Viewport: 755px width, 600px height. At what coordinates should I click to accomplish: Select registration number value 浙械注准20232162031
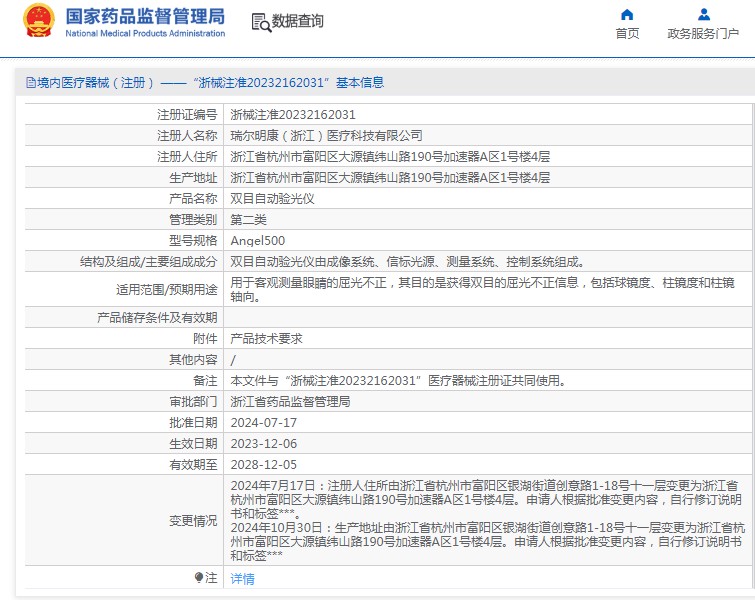(293, 115)
